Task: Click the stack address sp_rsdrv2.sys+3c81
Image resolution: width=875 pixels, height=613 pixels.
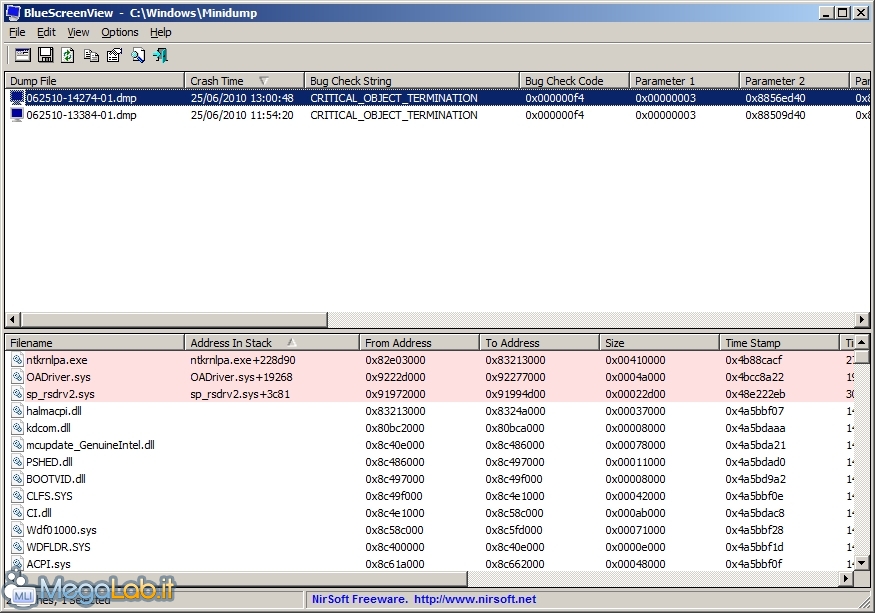Action: (x=240, y=394)
